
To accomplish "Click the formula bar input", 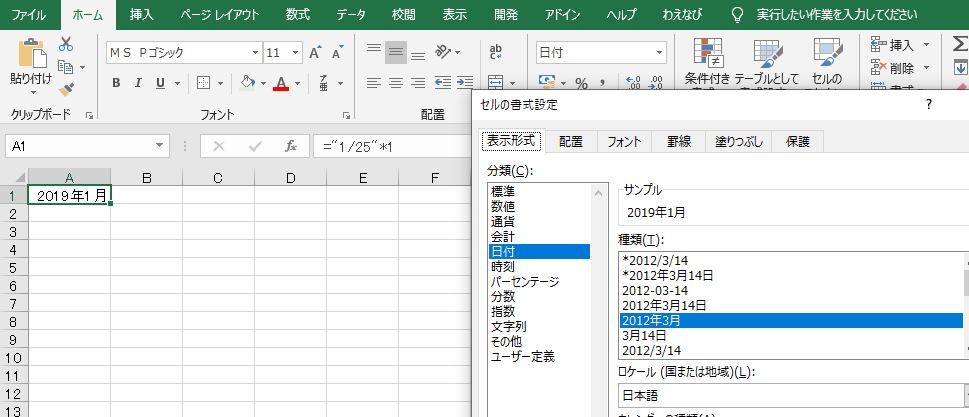I will [x=392, y=146].
